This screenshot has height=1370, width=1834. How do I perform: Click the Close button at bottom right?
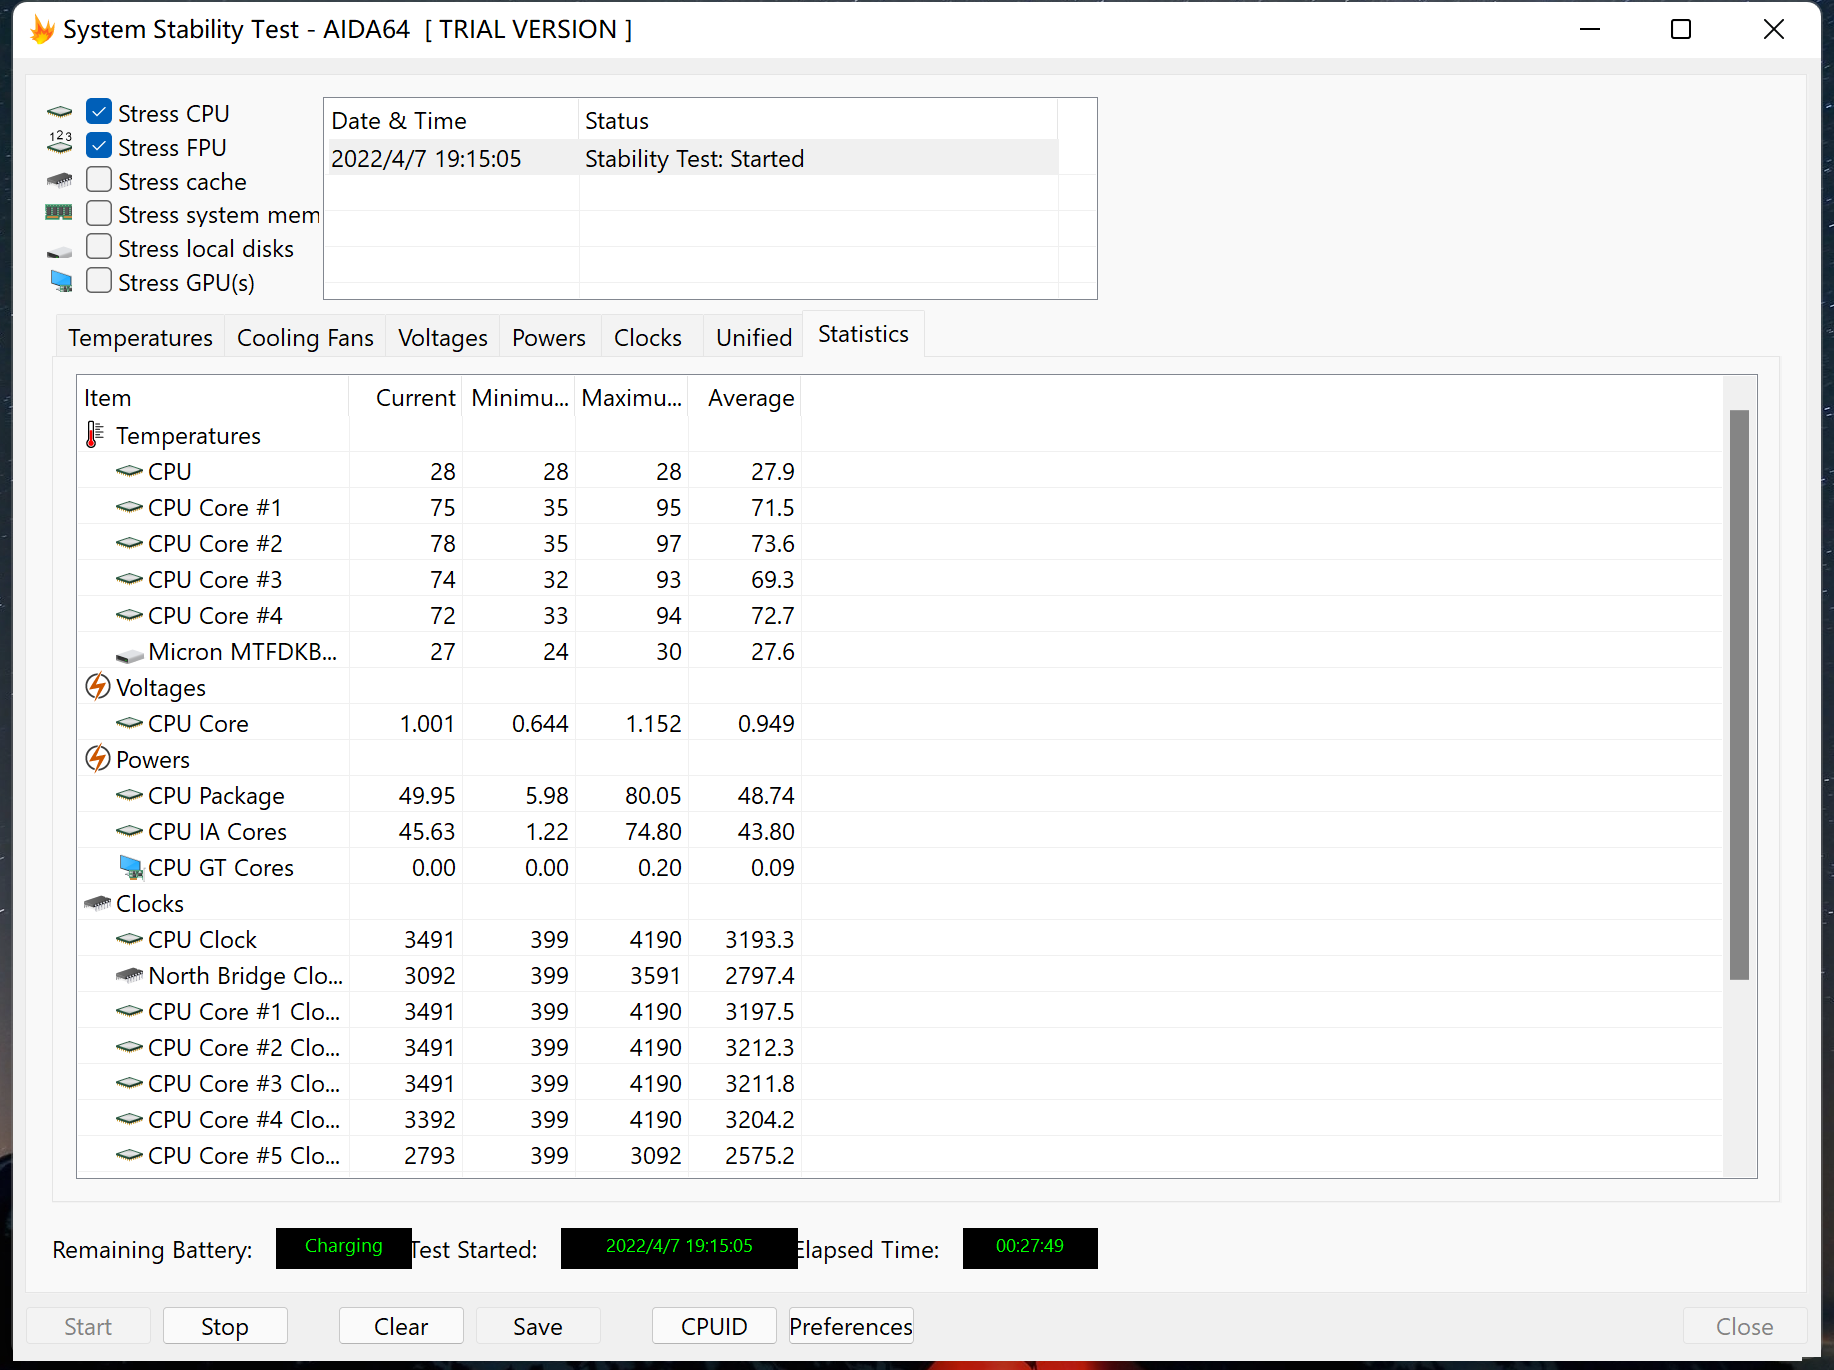1745,1326
